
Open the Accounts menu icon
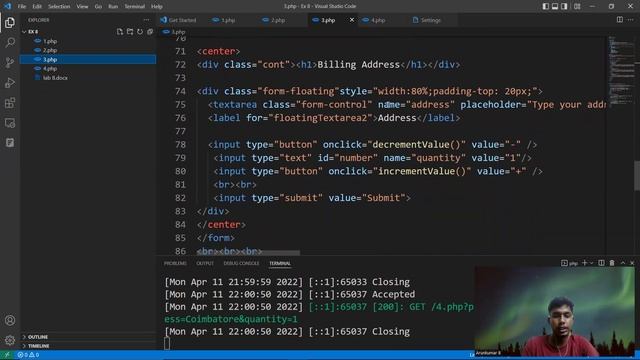pos(10,320)
